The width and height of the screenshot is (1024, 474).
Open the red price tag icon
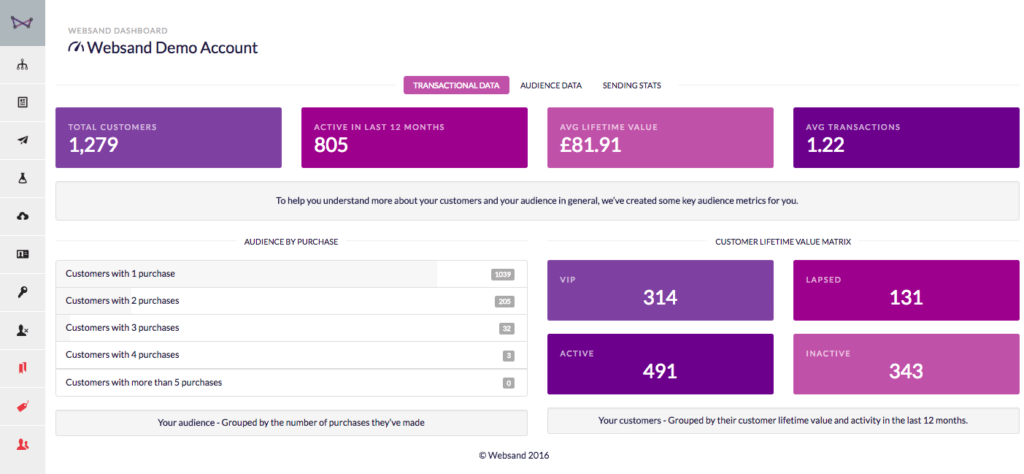(x=22, y=407)
